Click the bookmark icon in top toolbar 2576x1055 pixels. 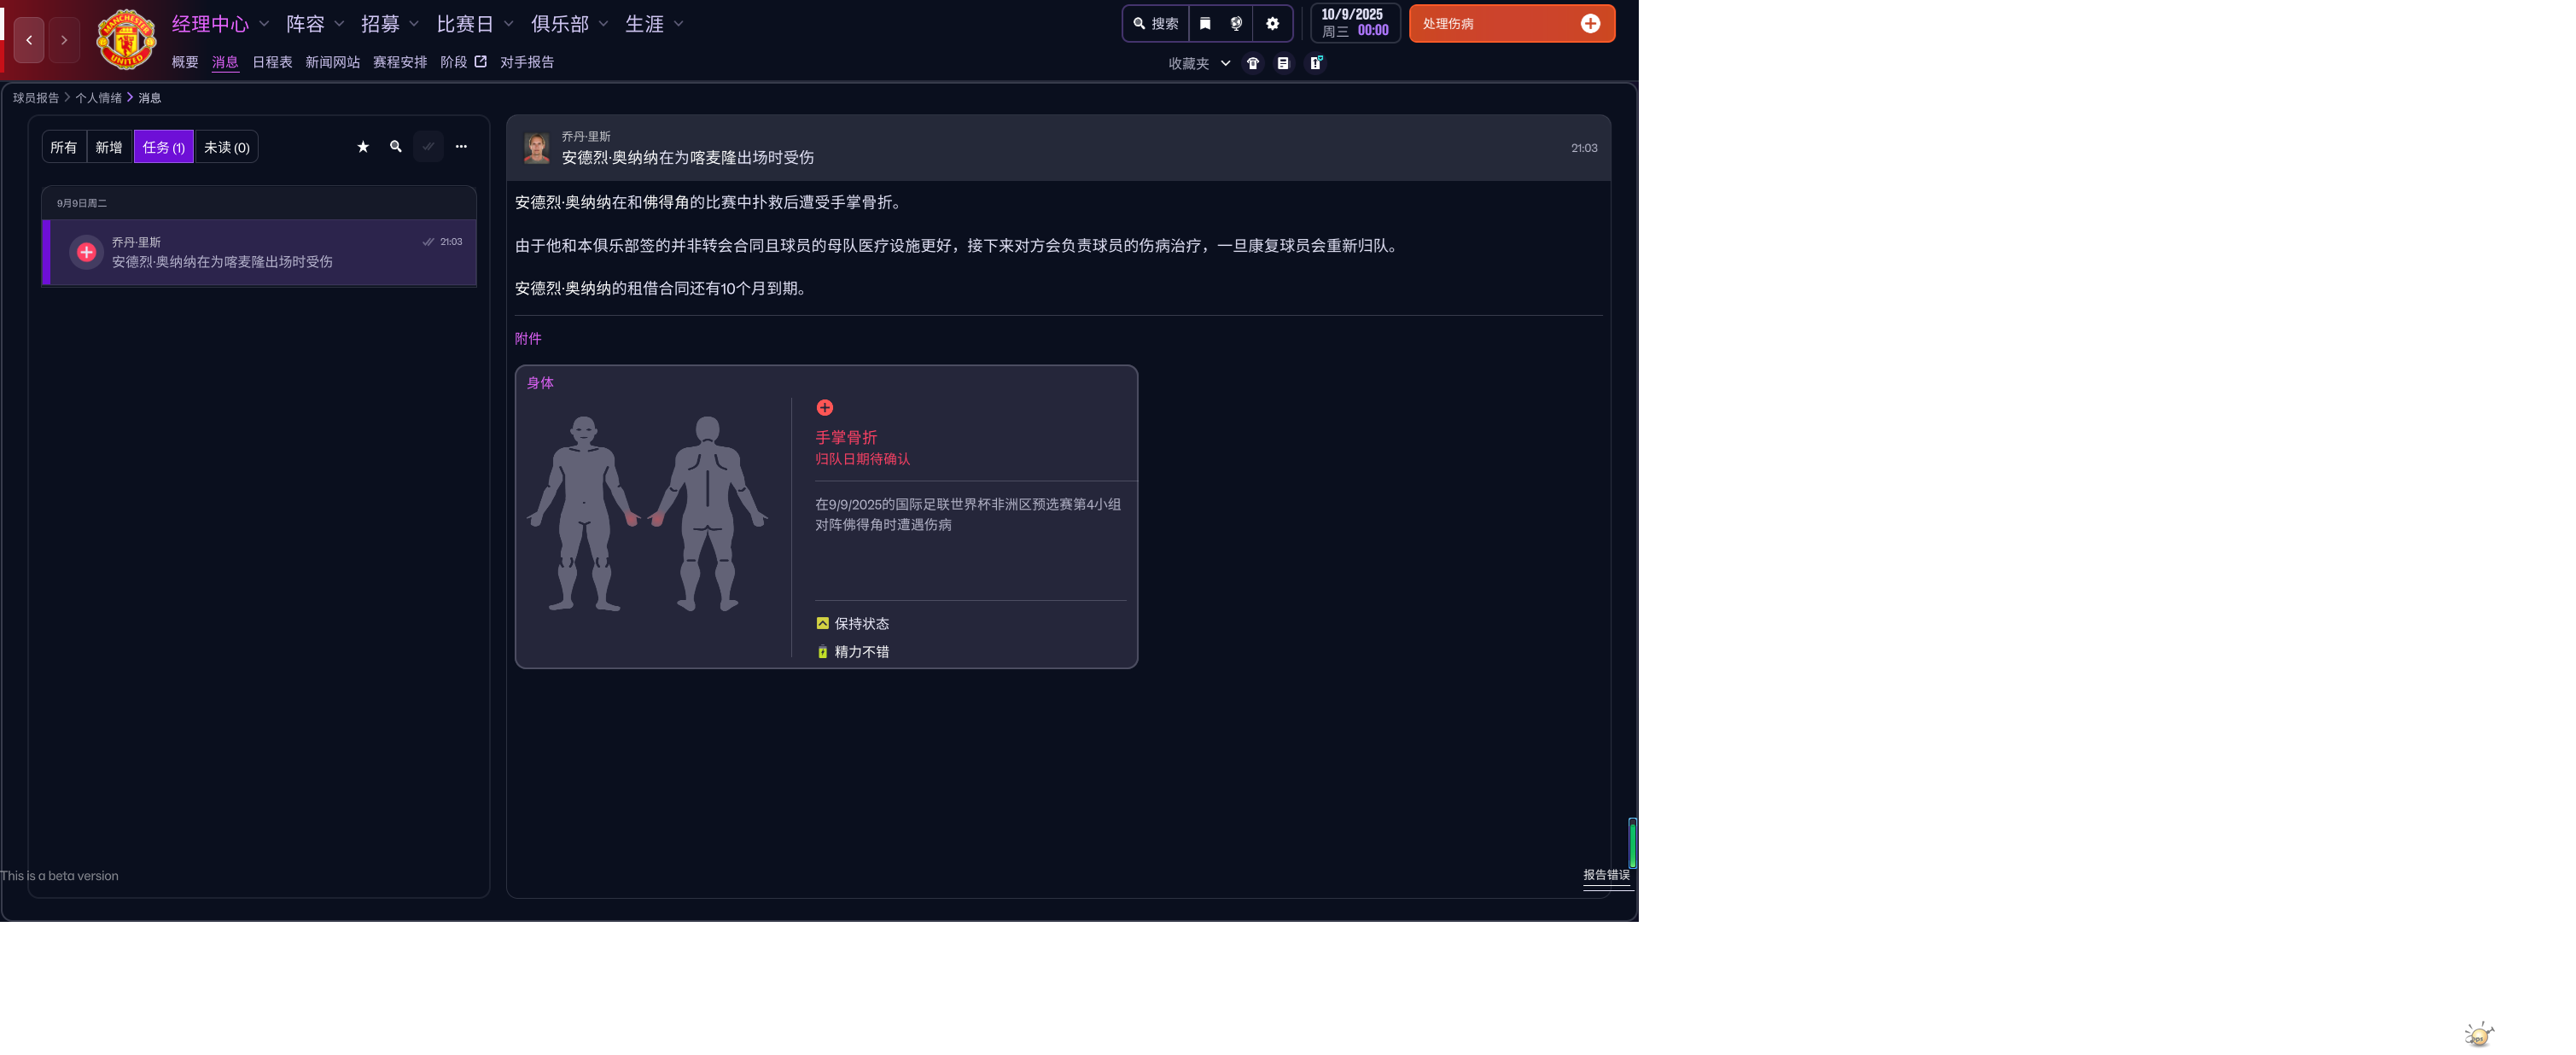pyautogui.click(x=1205, y=24)
